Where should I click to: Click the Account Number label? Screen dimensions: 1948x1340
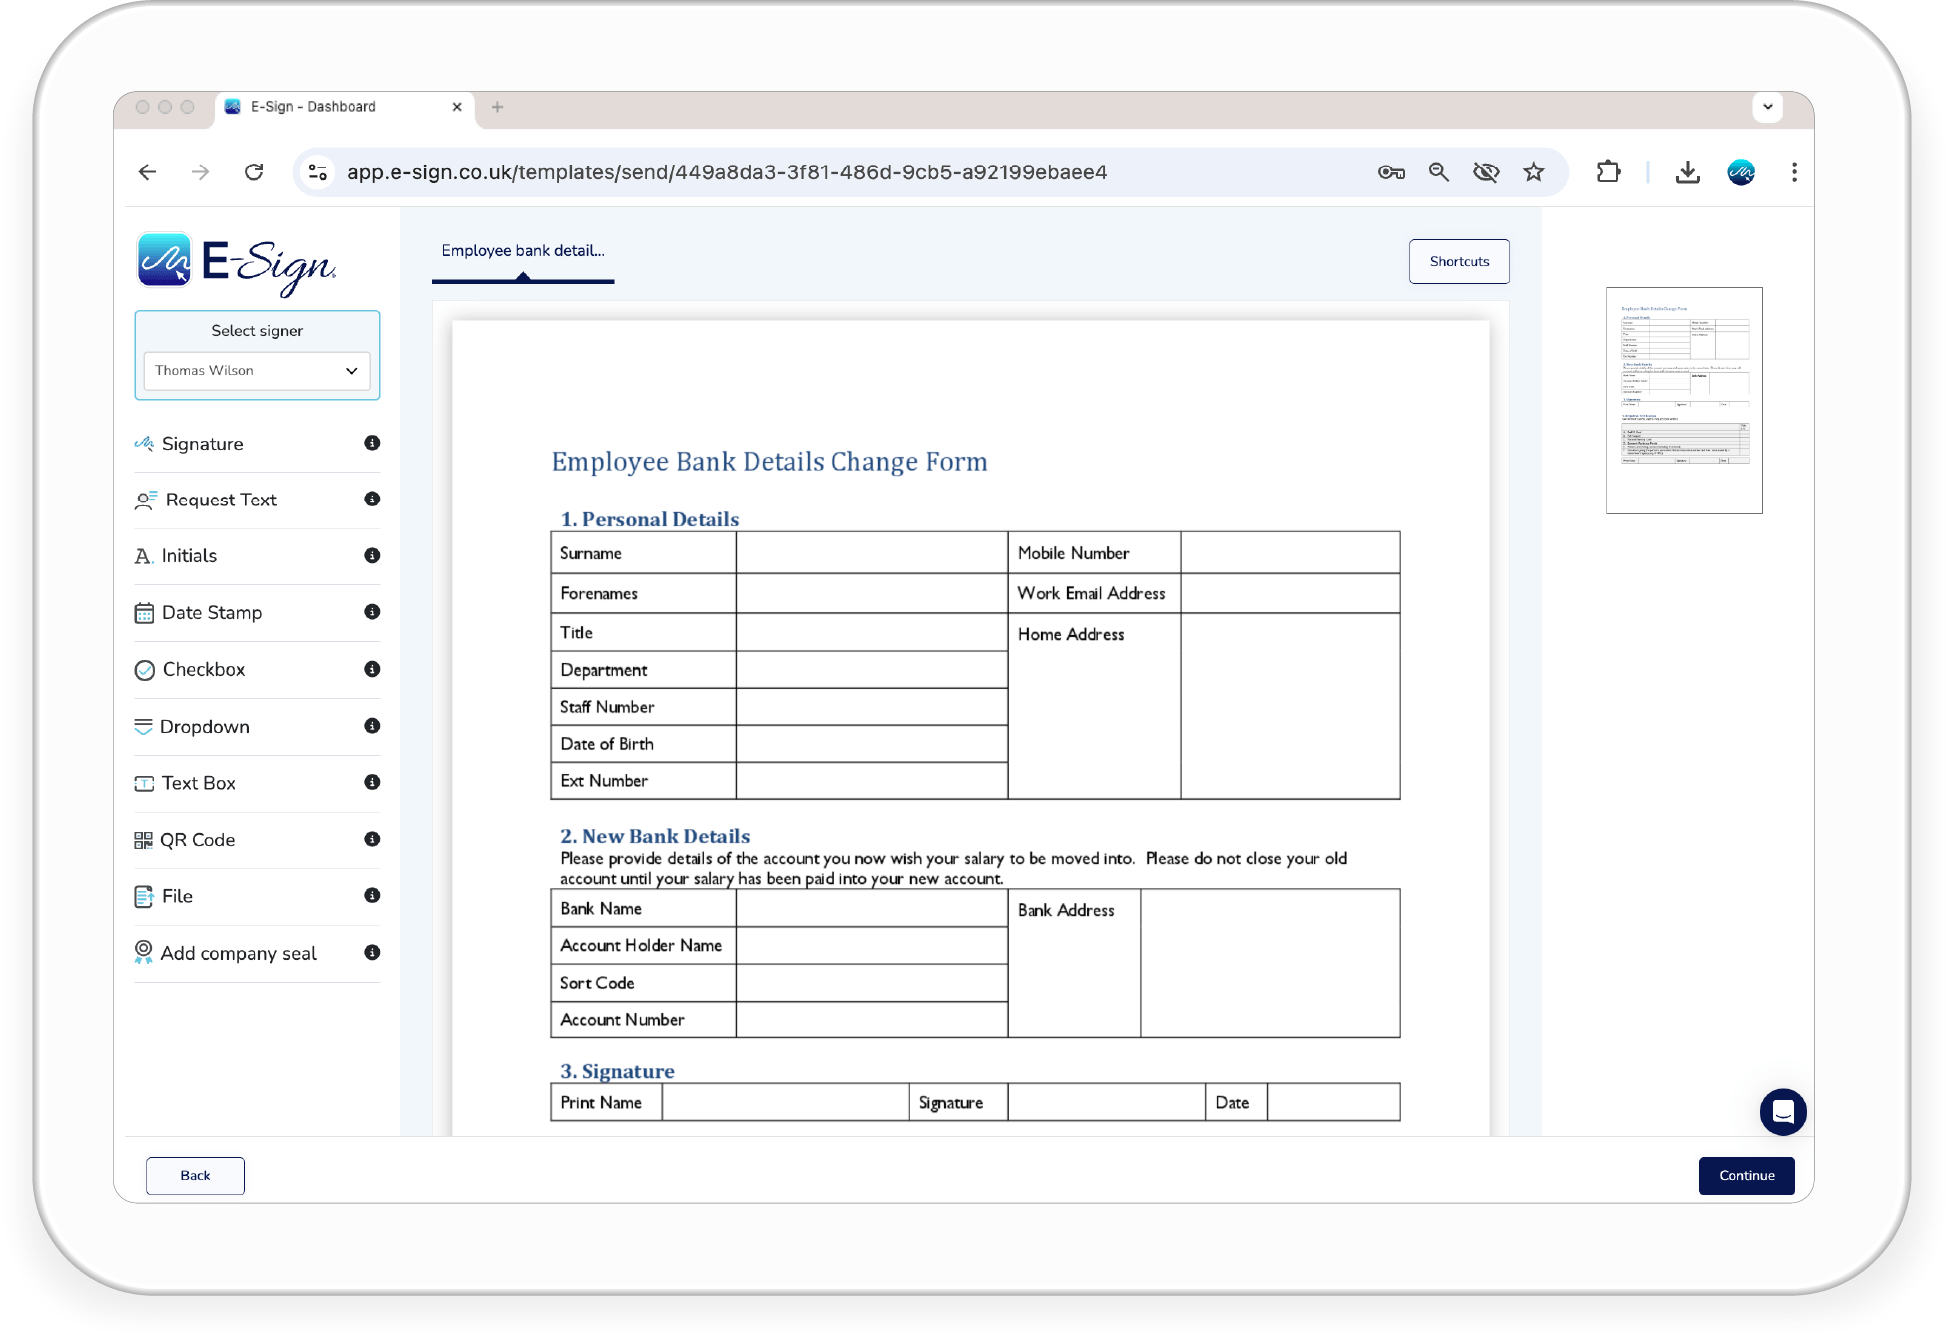click(622, 1020)
